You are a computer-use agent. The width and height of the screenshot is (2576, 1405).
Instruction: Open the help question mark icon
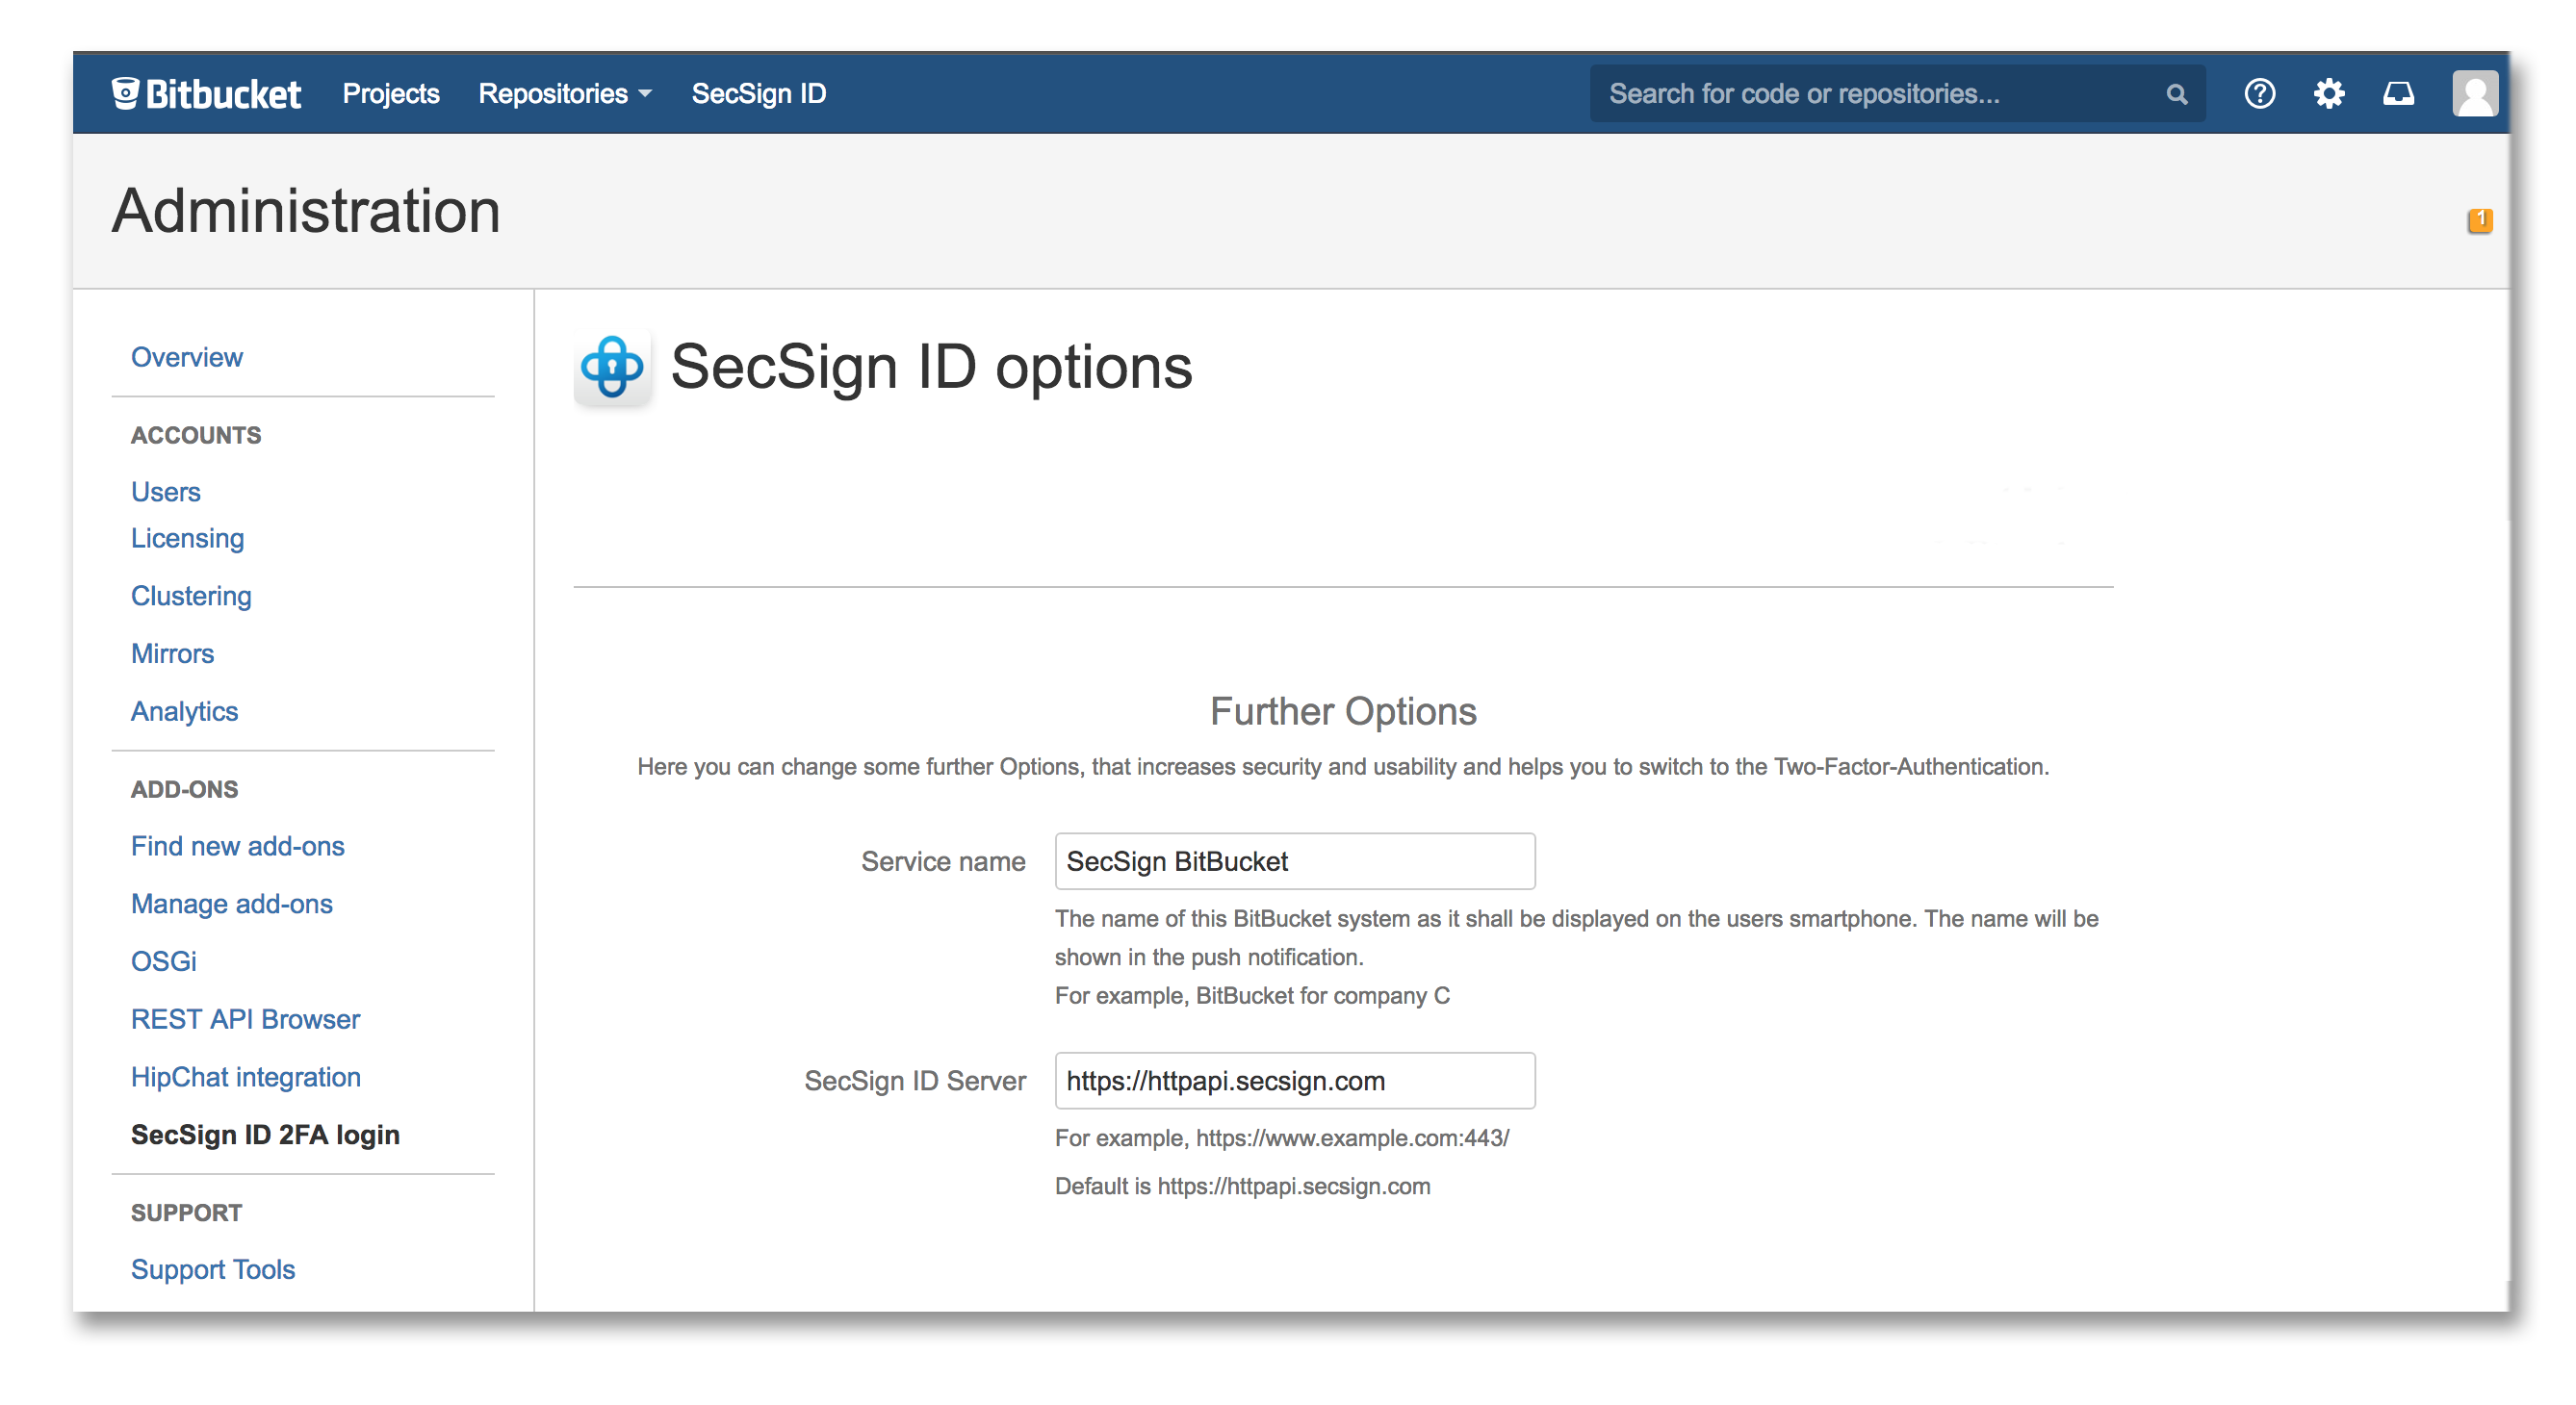[2259, 93]
